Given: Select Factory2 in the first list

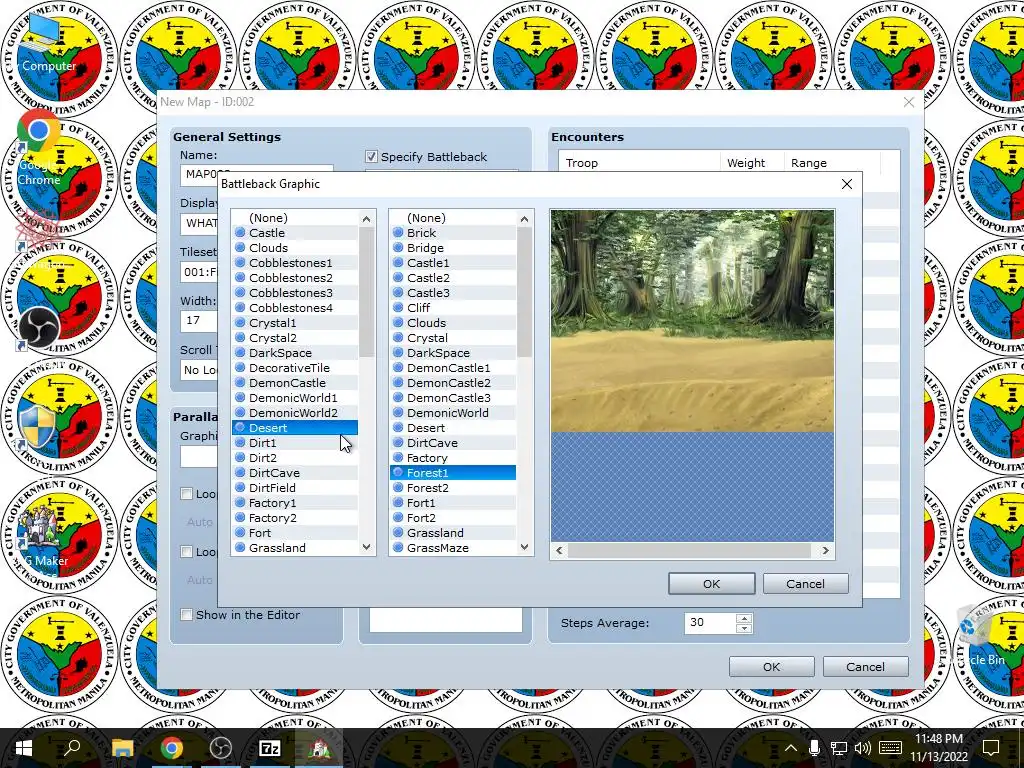Looking at the screenshot, I should click(x=295, y=518).
